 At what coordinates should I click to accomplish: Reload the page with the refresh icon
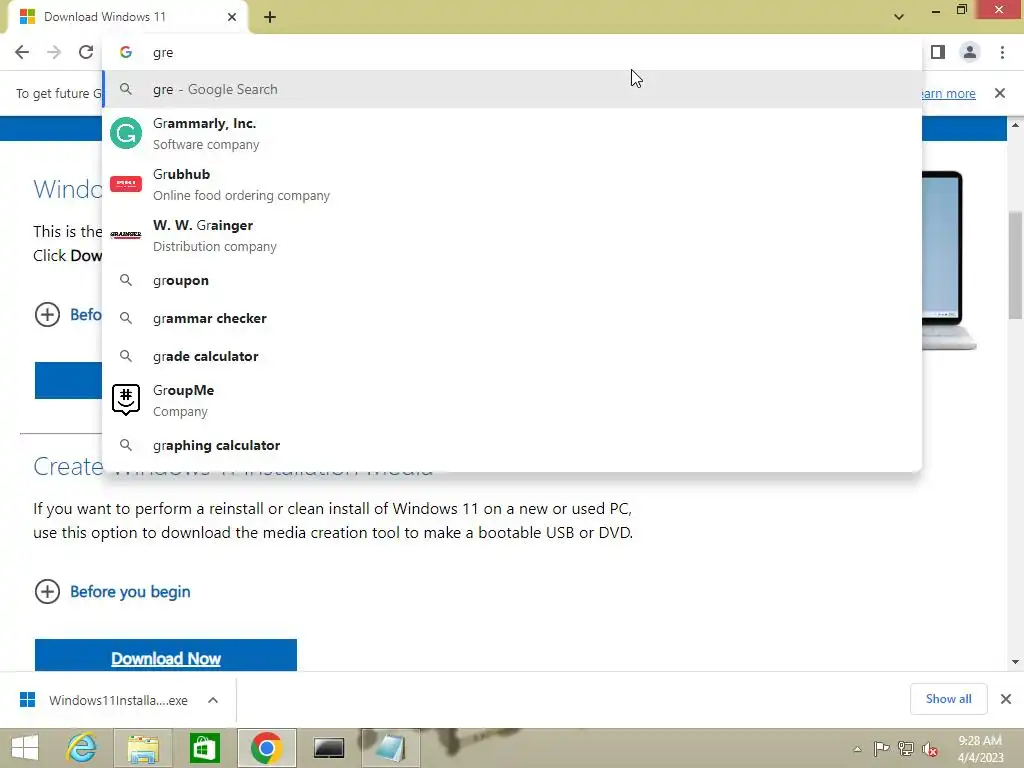pos(86,52)
